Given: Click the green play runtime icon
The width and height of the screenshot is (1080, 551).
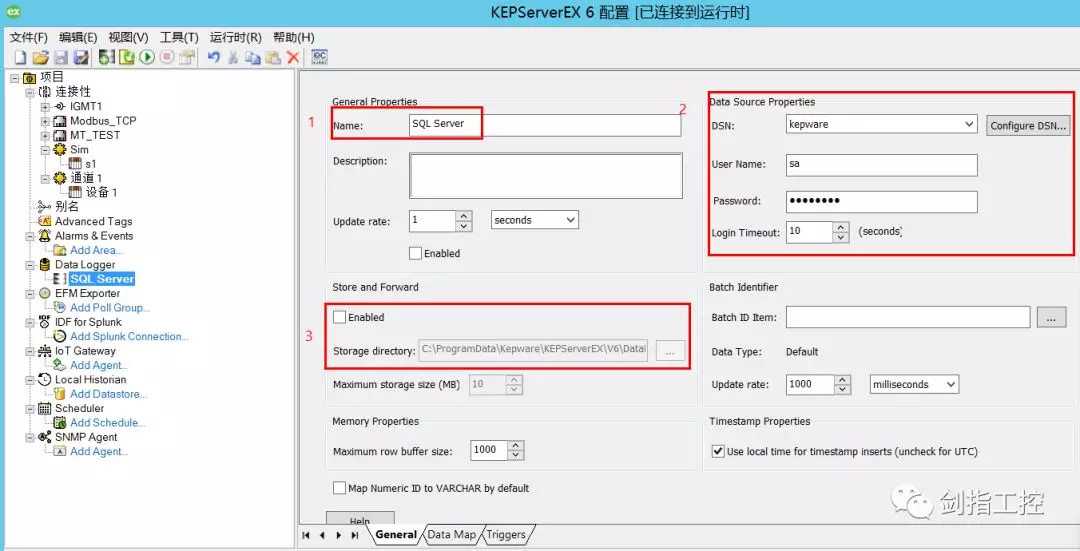Looking at the screenshot, I should pos(147,58).
